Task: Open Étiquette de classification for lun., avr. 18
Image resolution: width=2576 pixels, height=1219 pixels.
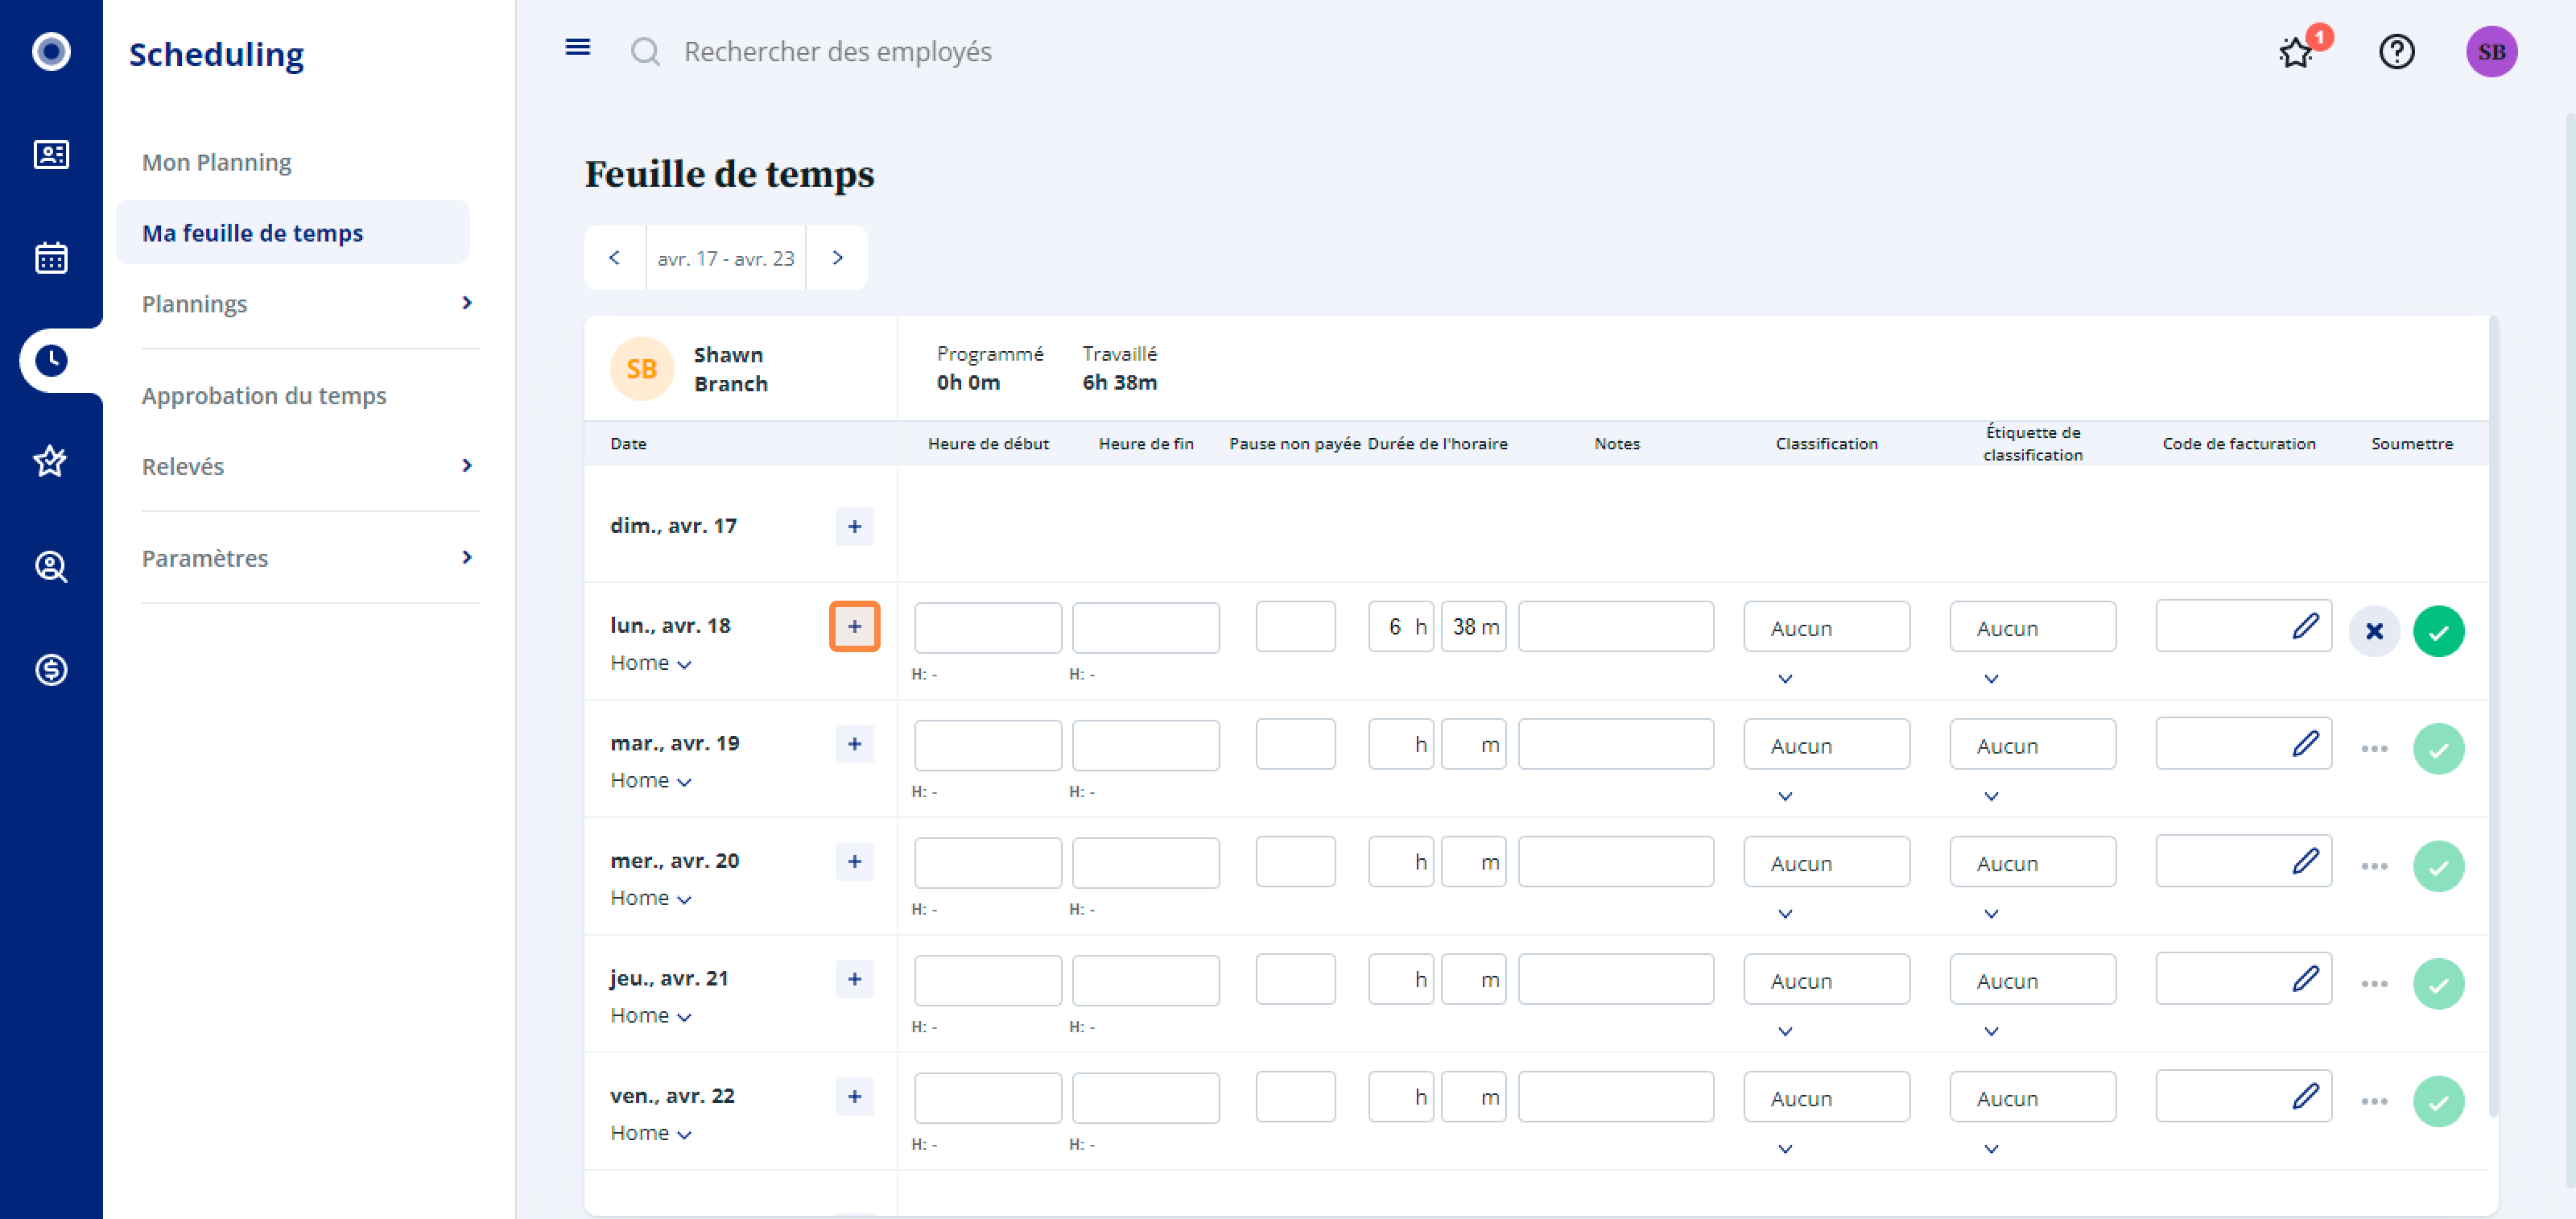Action: pos(2032,627)
